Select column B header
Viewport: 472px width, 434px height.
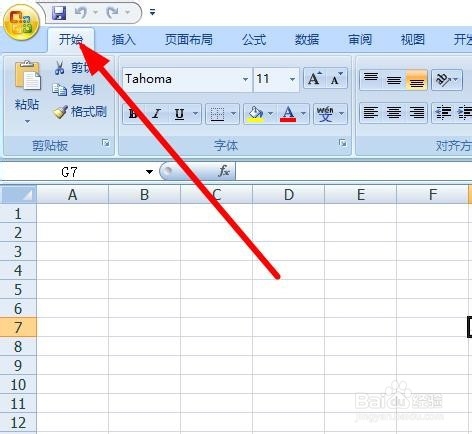tap(144, 195)
